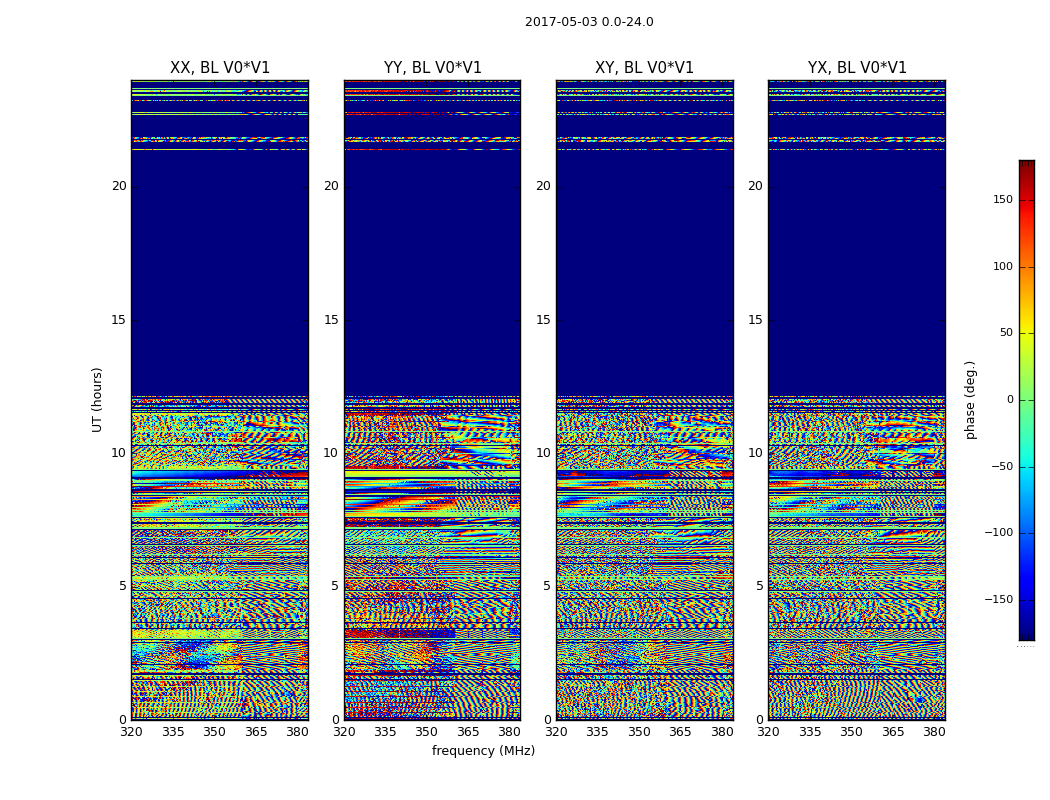Screen dimensions: 1050x800
Task: Click the XY panel y-tick "5"
Action: (547, 586)
